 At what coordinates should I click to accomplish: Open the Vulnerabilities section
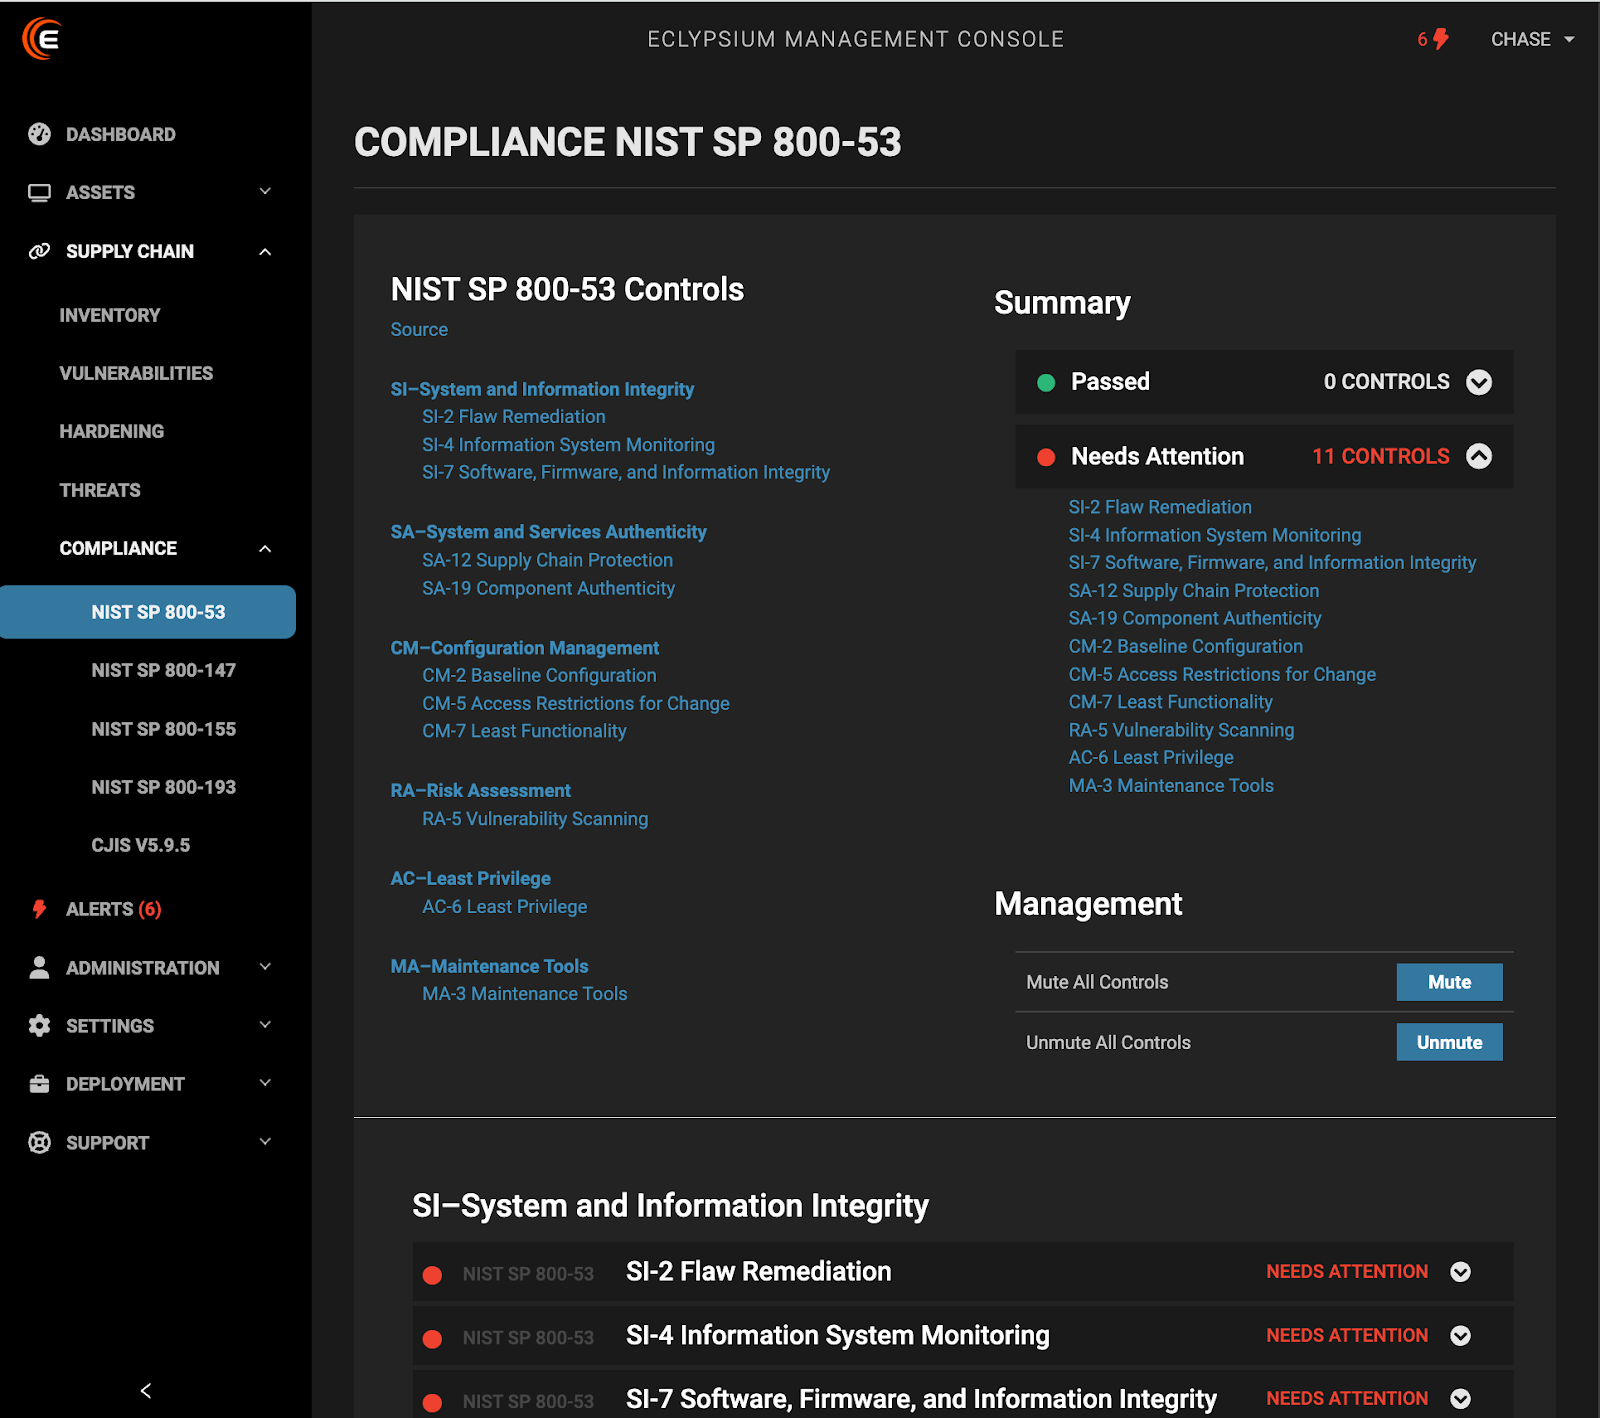(x=136, y=373)
